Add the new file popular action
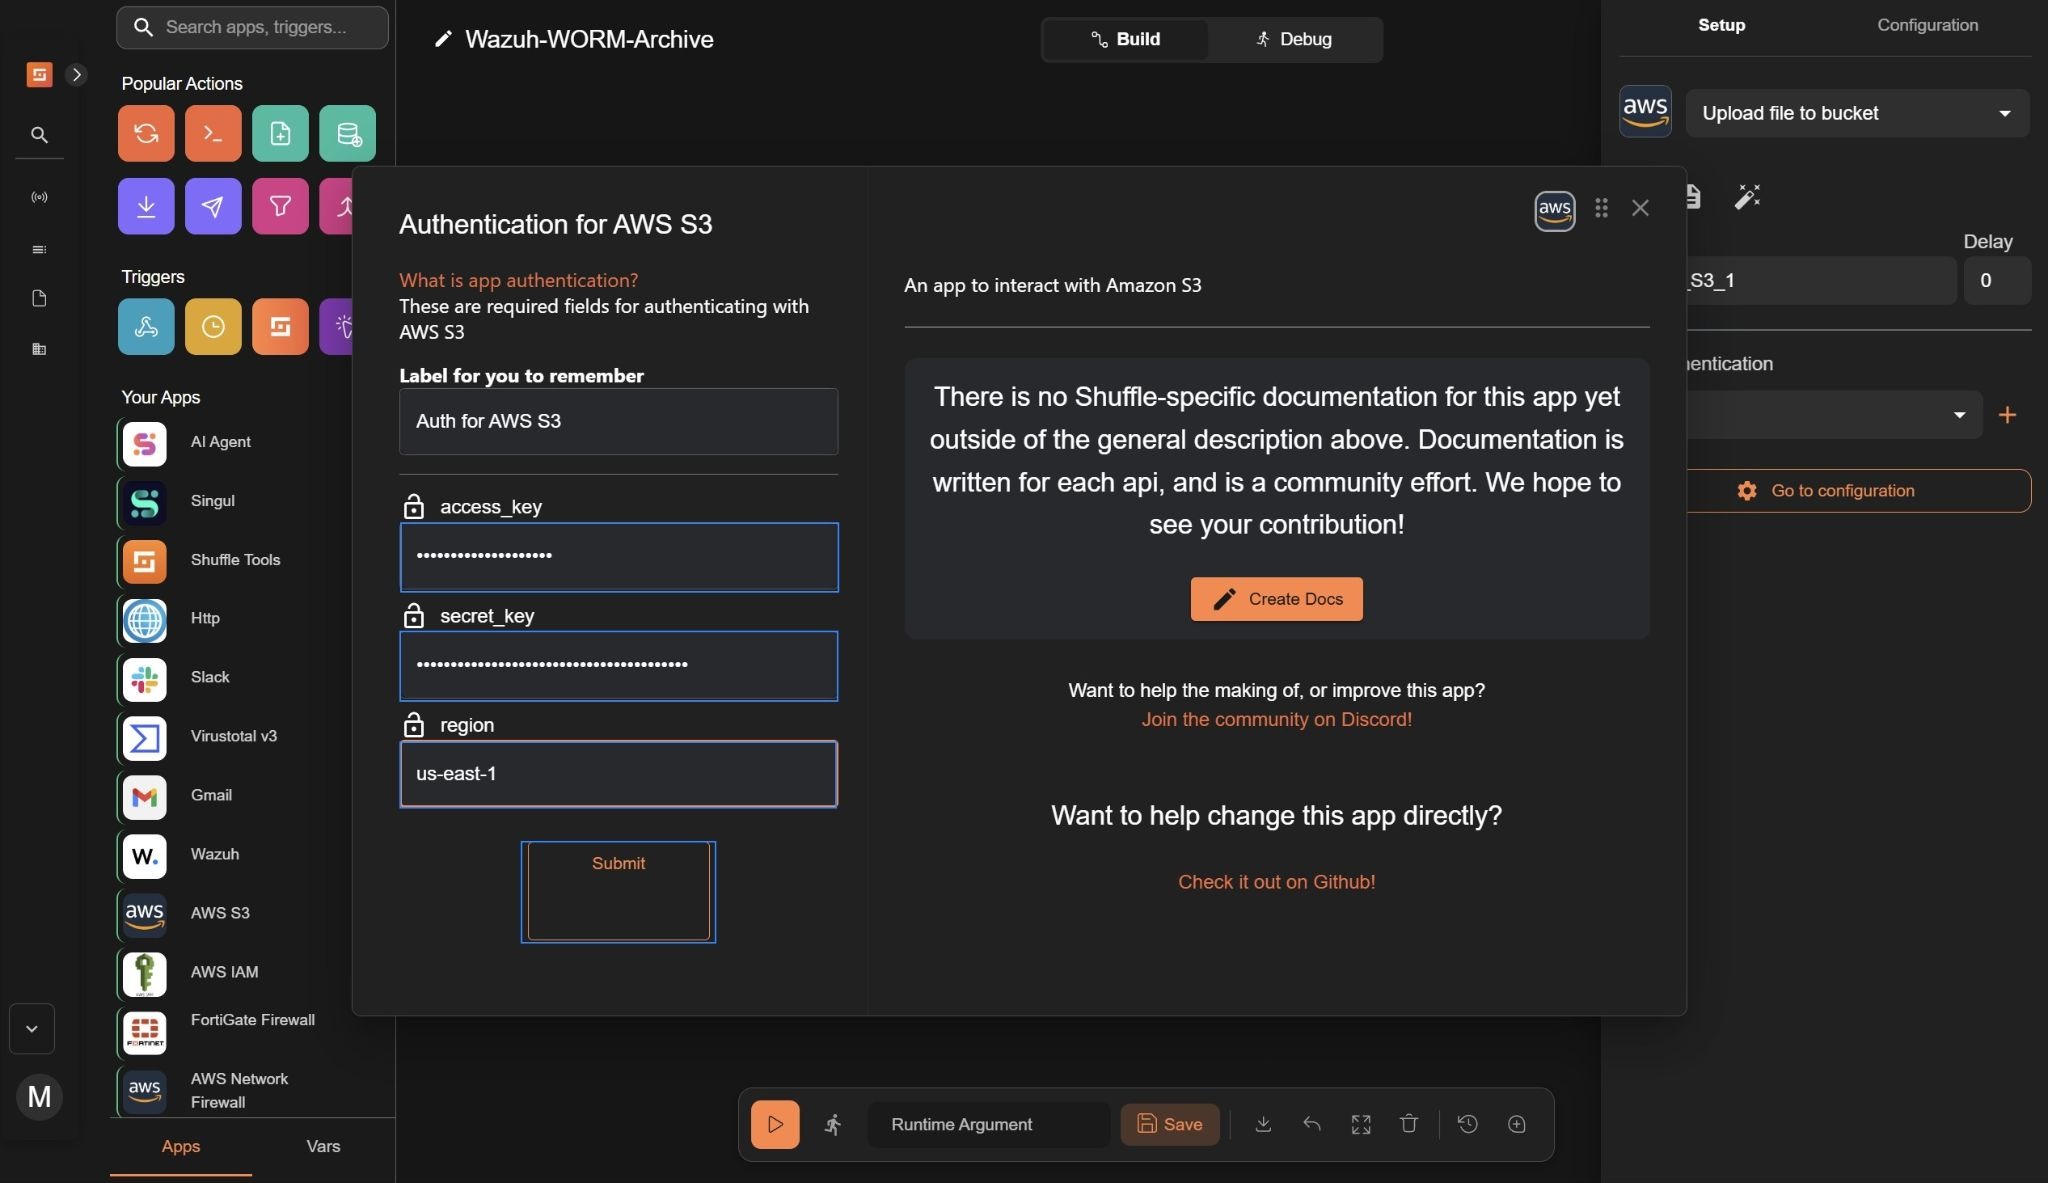The height and width of the screenshot is (1183, 2048). 280,133
